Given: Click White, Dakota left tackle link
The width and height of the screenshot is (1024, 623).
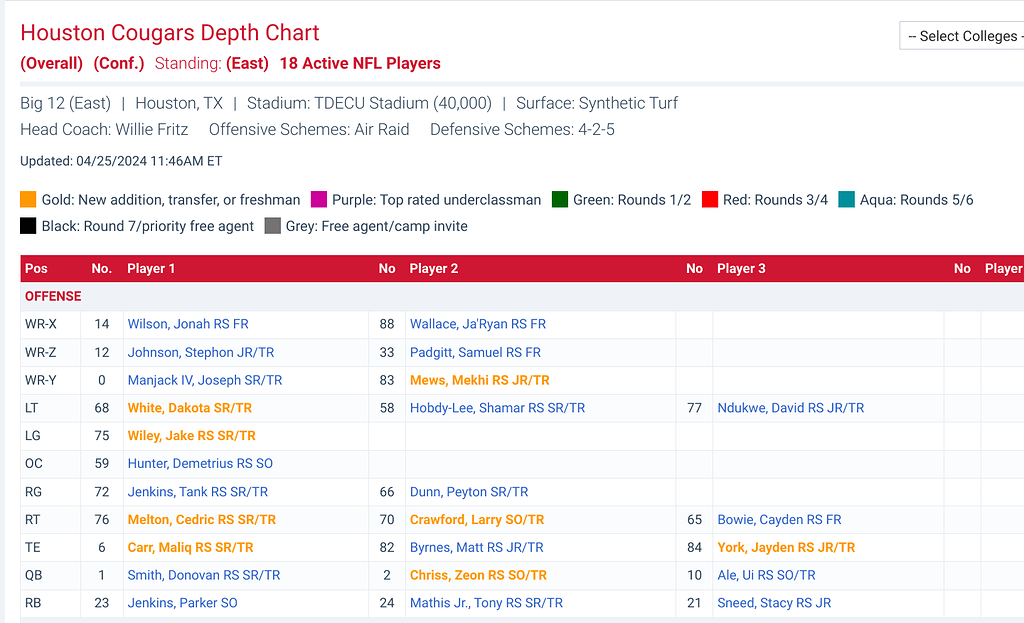Looking at the screenshot, I should 189,408.
